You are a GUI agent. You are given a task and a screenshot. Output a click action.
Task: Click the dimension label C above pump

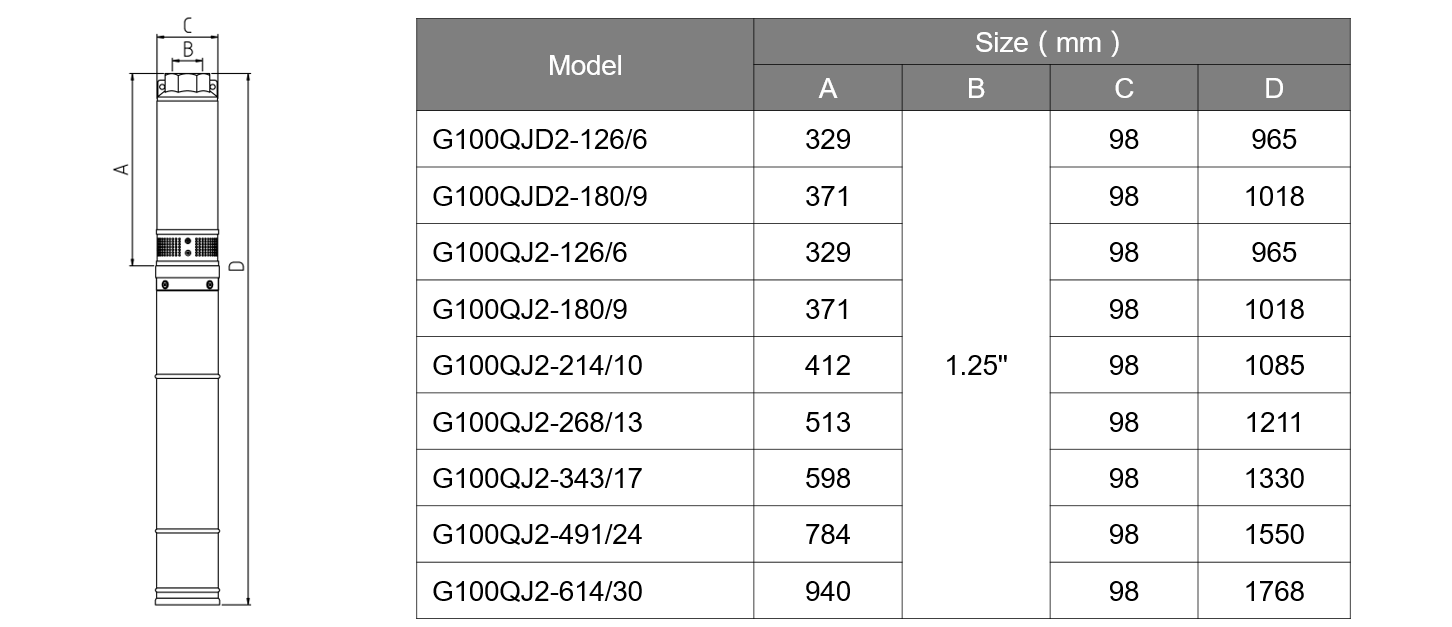[187, 25]
